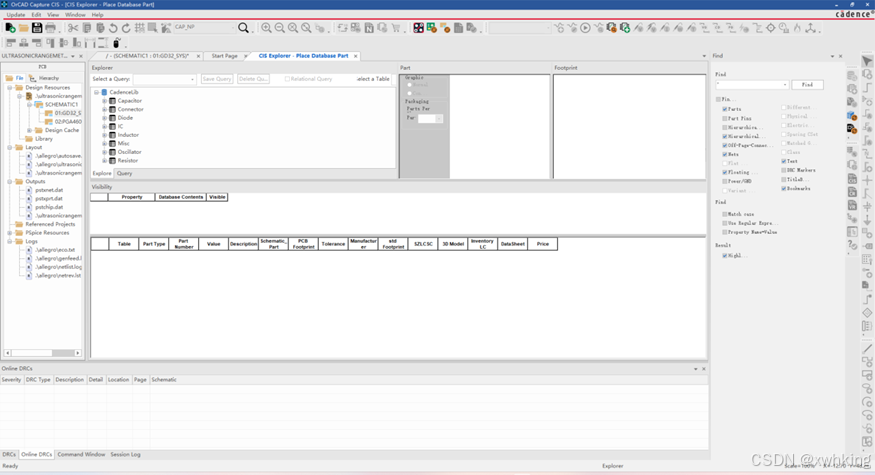
Task: Expand the PSpice Resources folder
Action: click(9, 233)
